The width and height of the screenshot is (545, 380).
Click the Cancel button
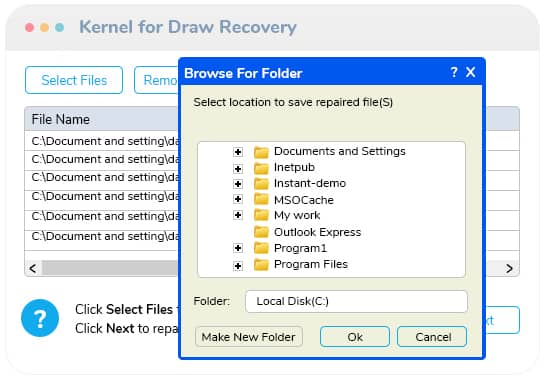click(x=432, y=337)
